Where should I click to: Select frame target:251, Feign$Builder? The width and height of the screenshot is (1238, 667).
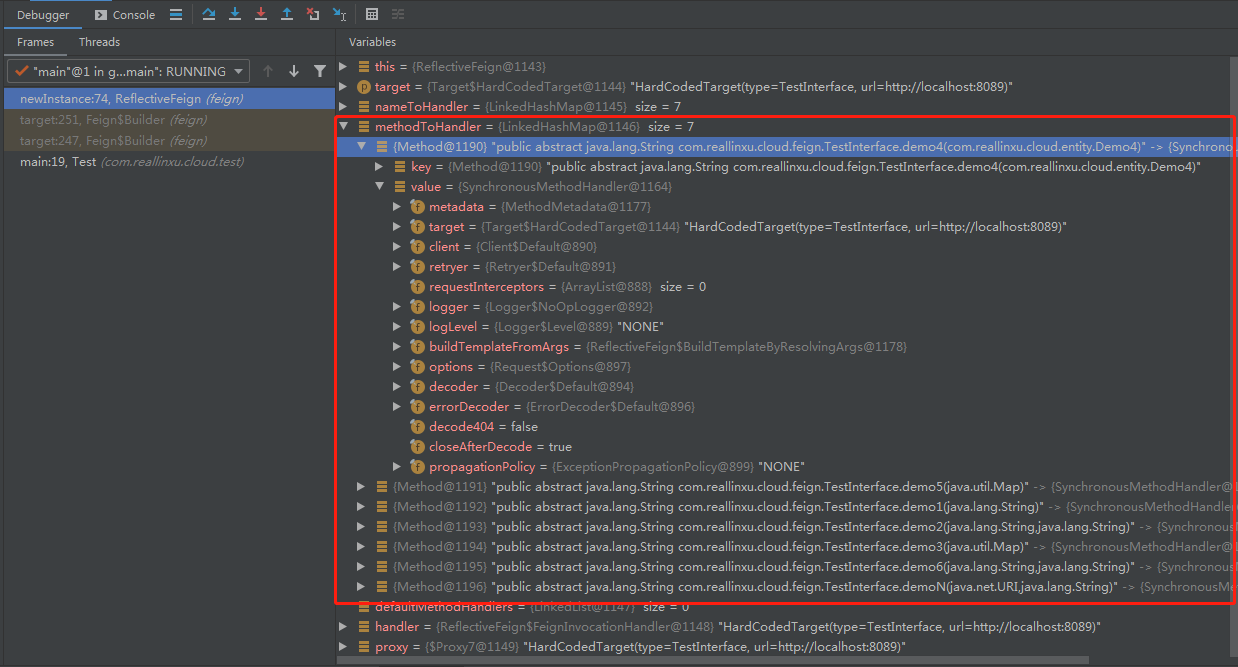pos(167,120)
